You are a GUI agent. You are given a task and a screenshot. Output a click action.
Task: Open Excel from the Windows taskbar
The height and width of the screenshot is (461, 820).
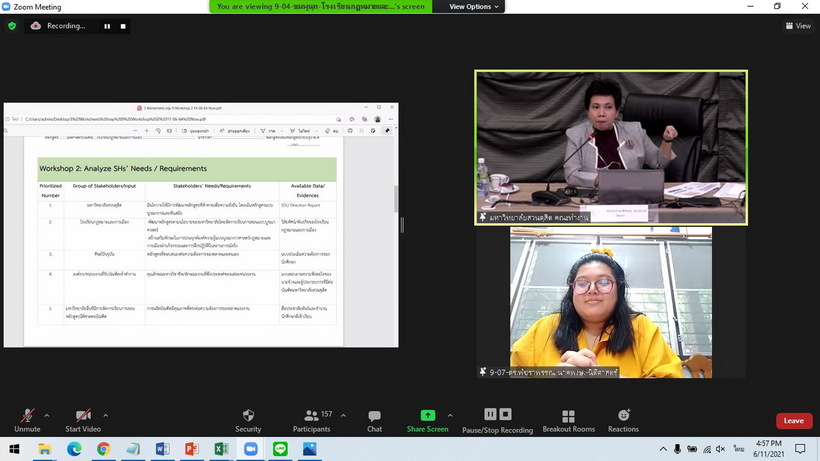click(x=220, y=449)
